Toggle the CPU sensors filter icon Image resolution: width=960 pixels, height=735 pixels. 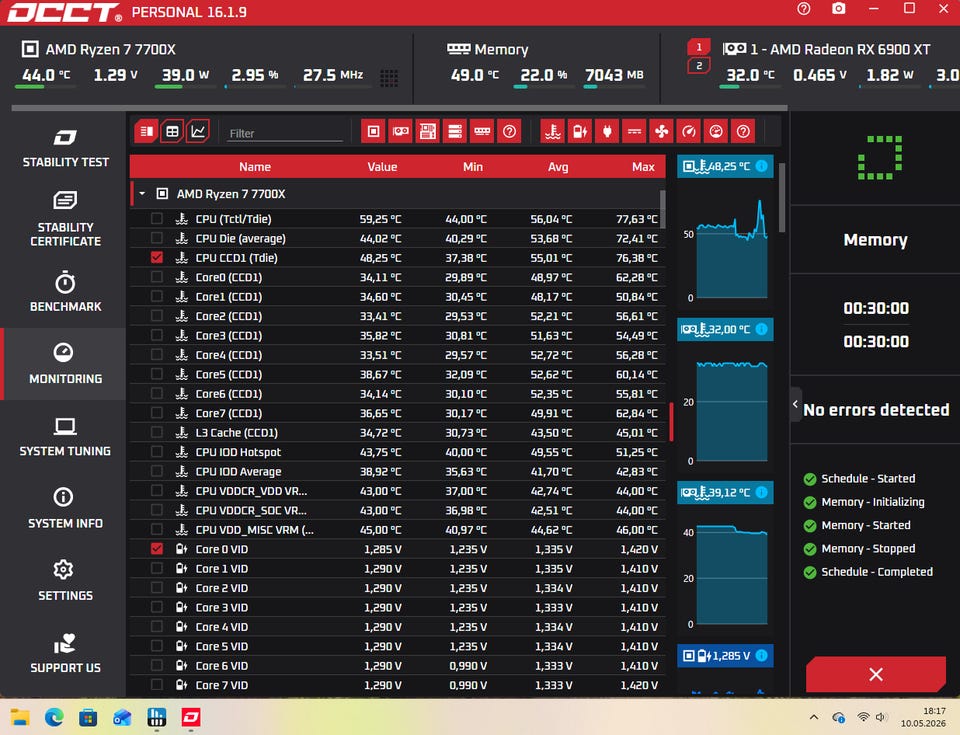point(373,131)
